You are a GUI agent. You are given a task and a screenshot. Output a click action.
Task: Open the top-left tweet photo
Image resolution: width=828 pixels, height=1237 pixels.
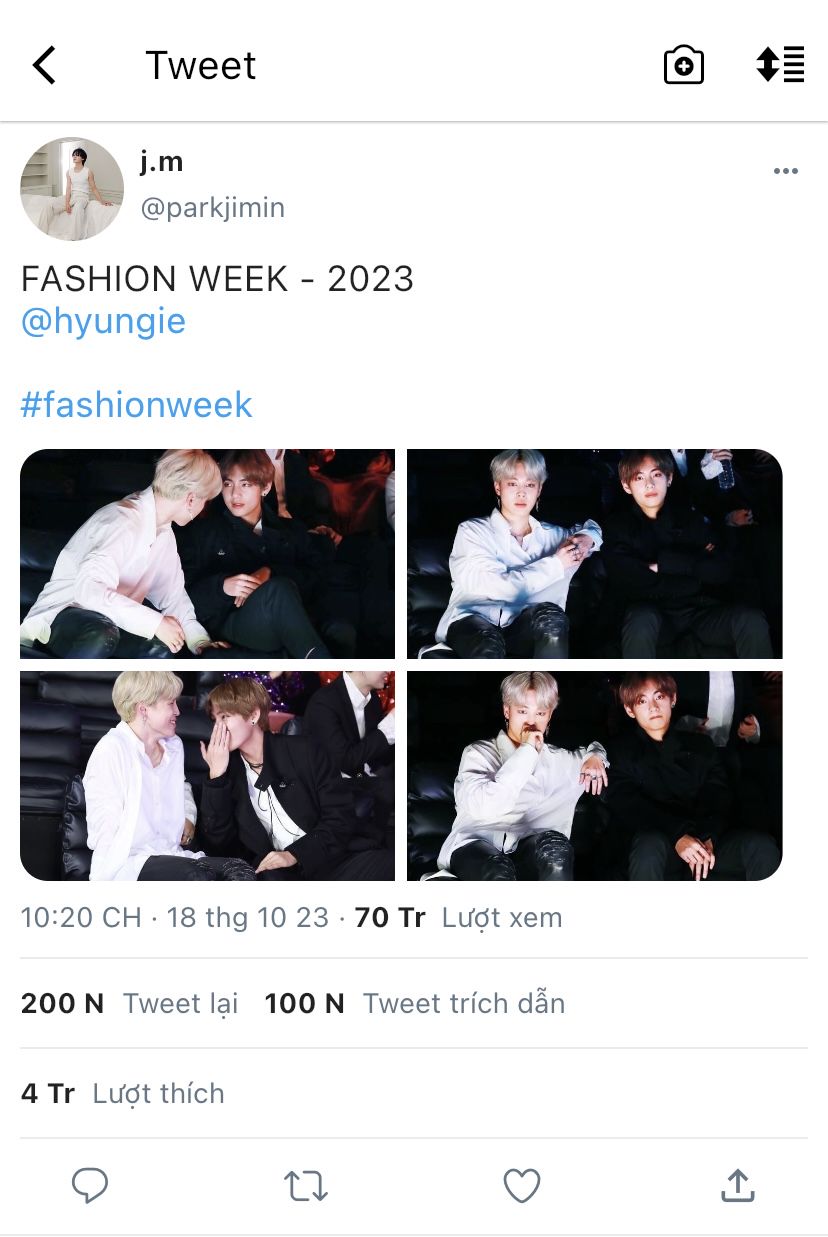208,554
